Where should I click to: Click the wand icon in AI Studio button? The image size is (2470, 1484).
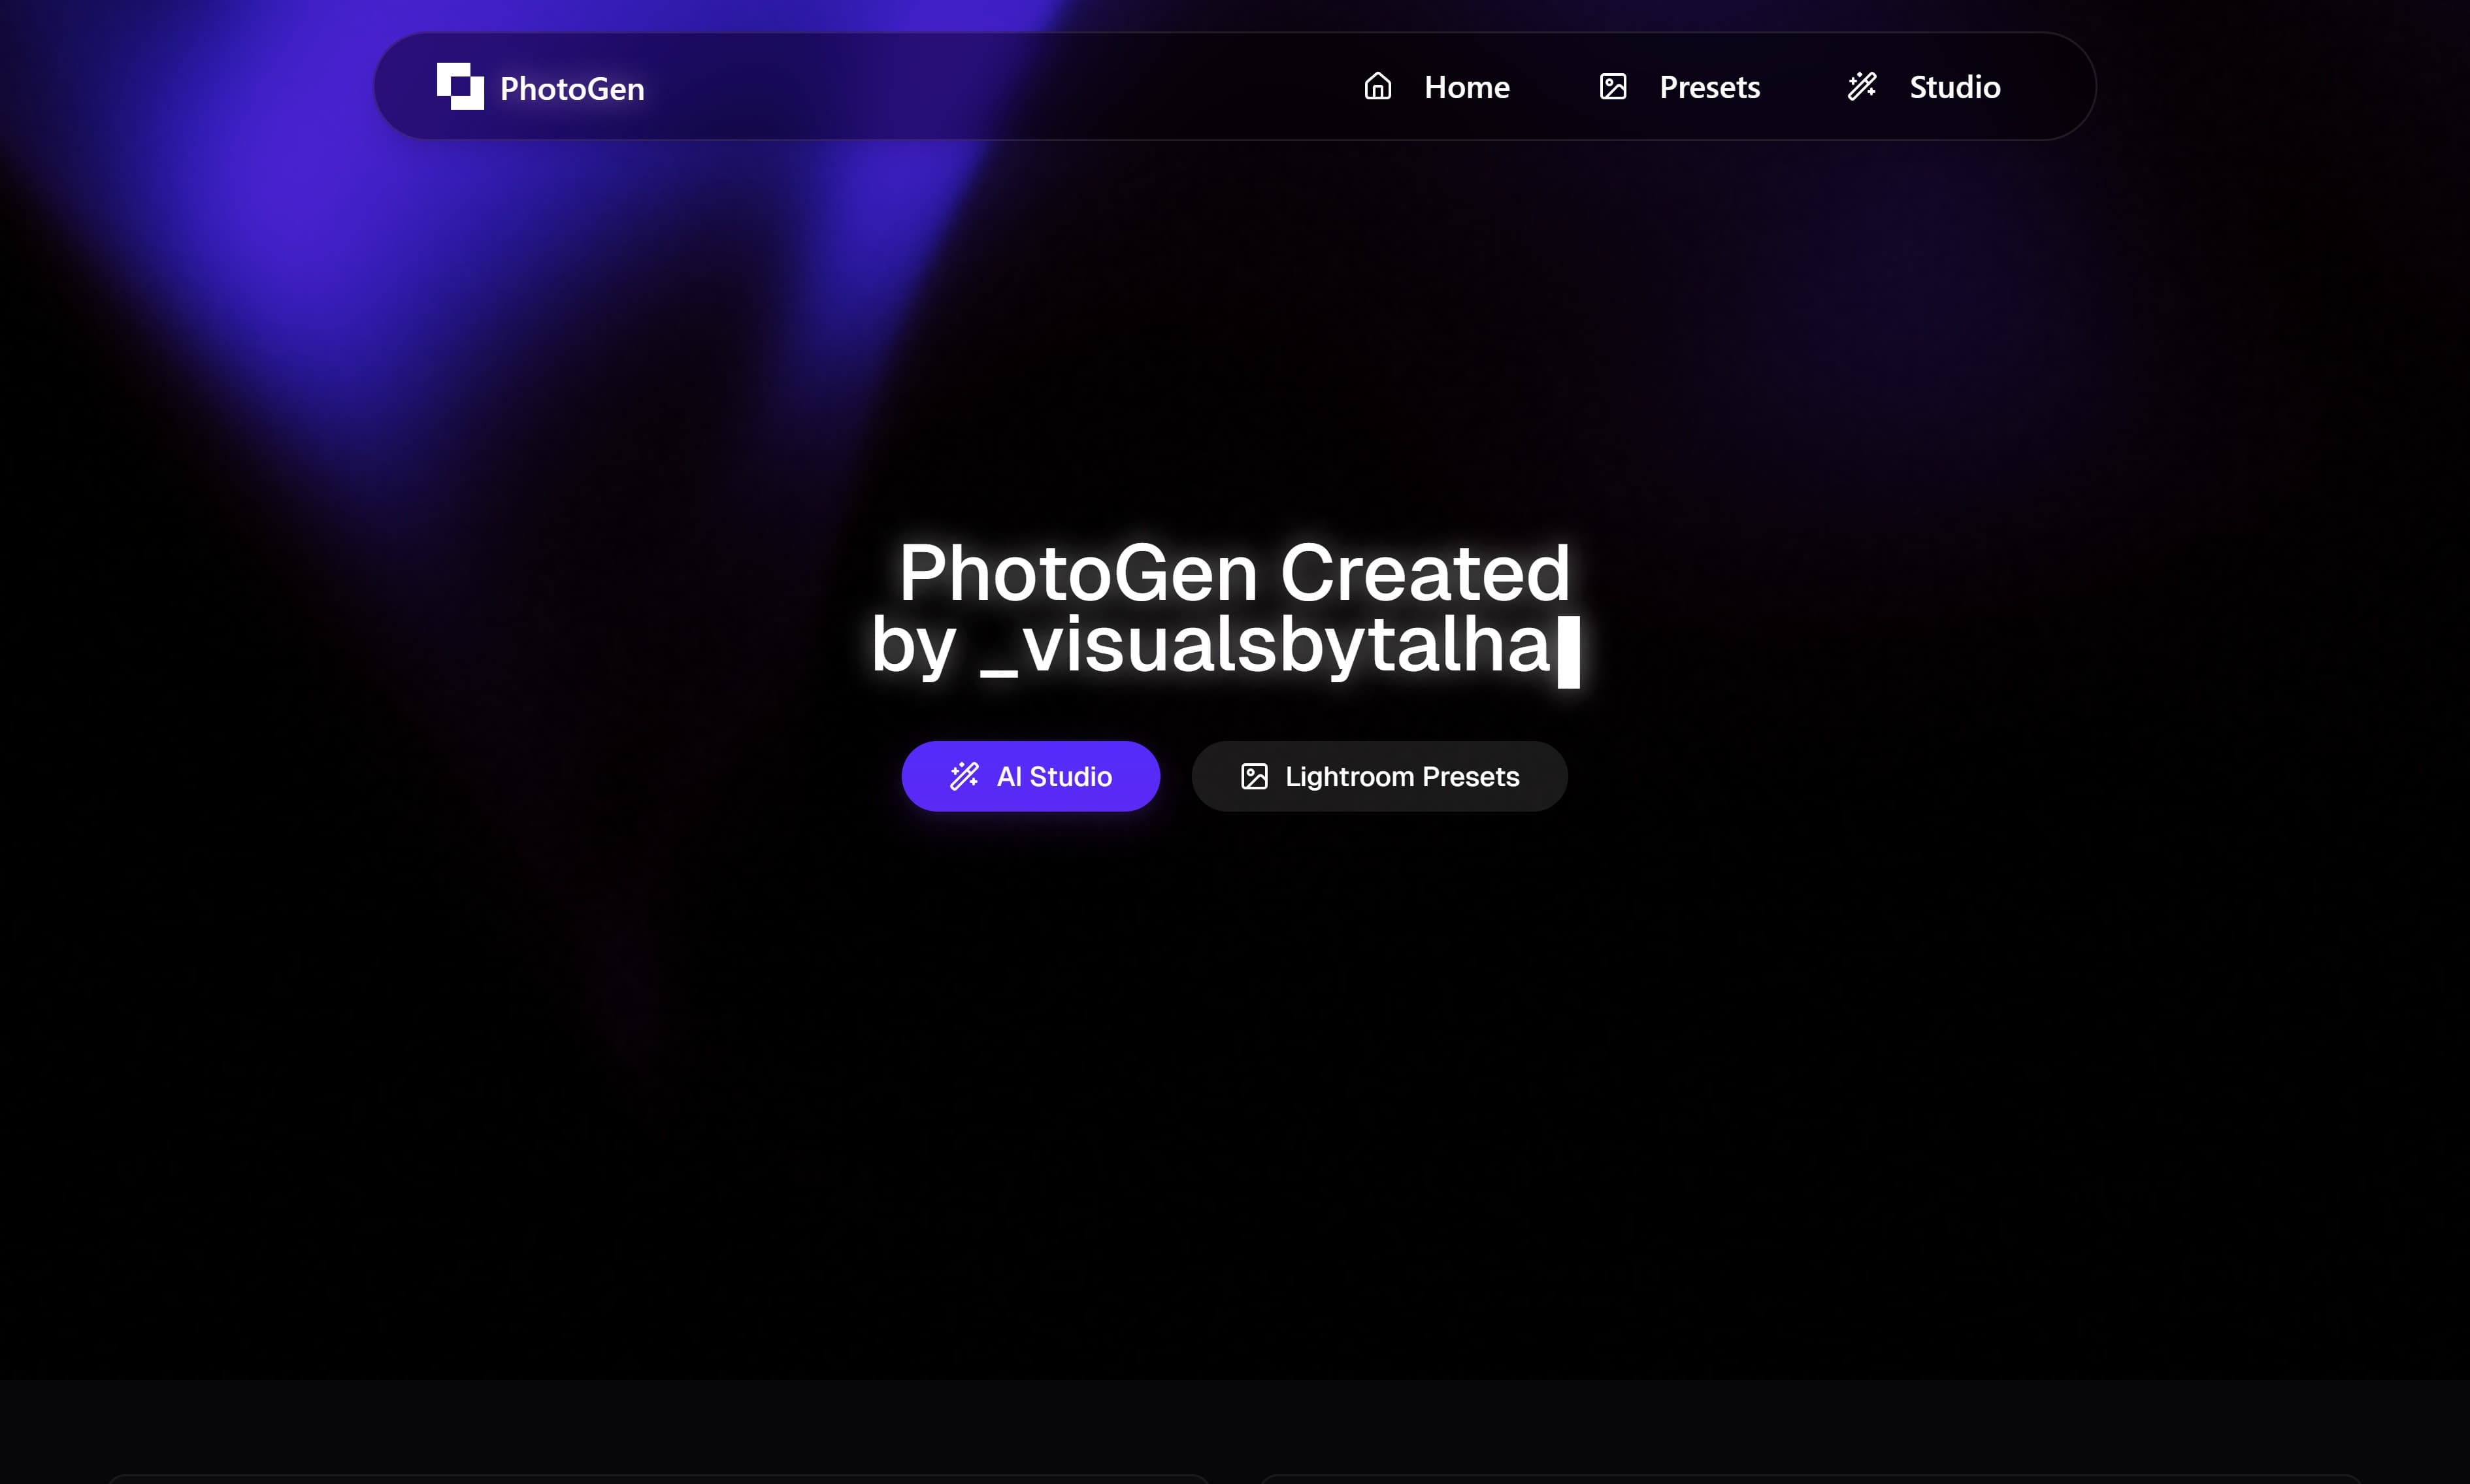(x=963, y=776)
